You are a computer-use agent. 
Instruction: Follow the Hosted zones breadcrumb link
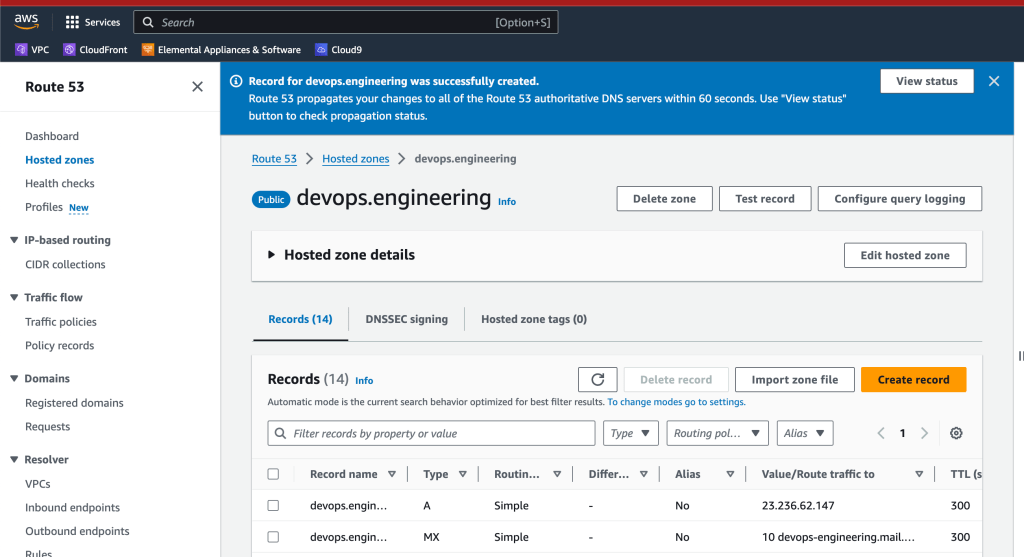[x=355, y=159]
